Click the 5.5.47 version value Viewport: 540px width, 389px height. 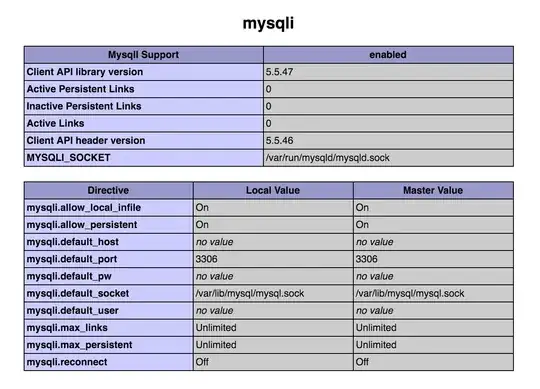coord(279,72)
